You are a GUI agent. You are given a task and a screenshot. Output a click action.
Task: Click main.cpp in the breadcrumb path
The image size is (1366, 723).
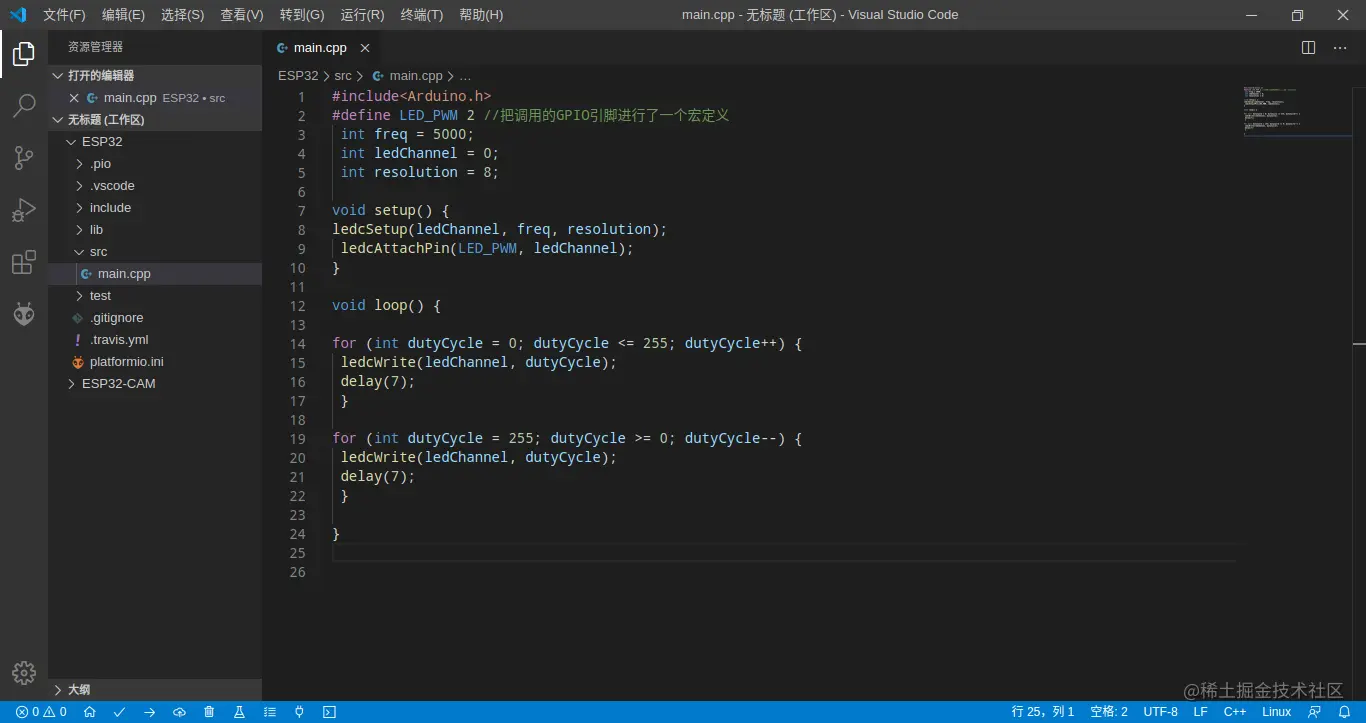[416, 76]
